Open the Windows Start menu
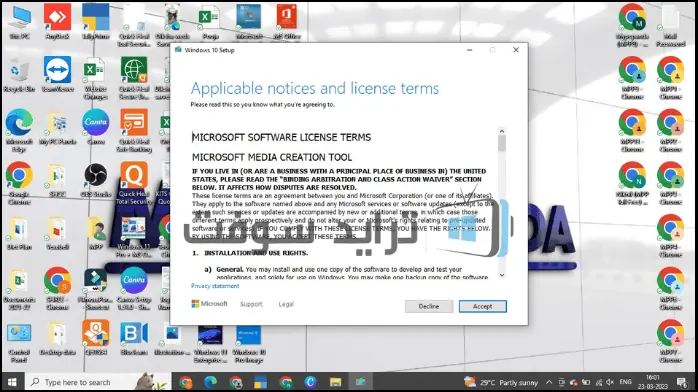This screenshot has height=392, width=698. (12, 382)
